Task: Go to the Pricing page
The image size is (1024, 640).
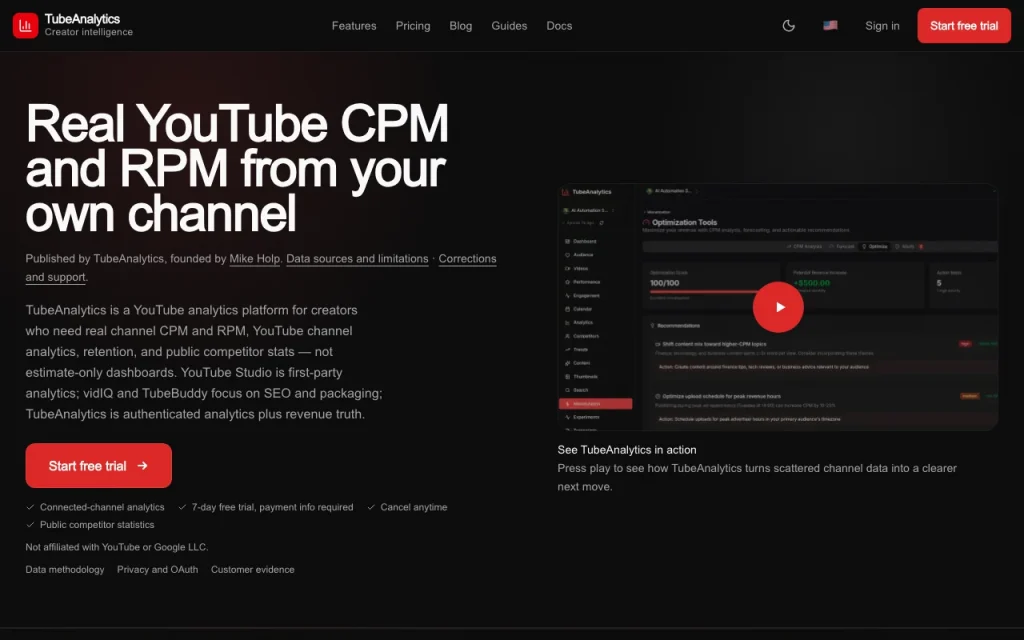Action: (413, 25)
